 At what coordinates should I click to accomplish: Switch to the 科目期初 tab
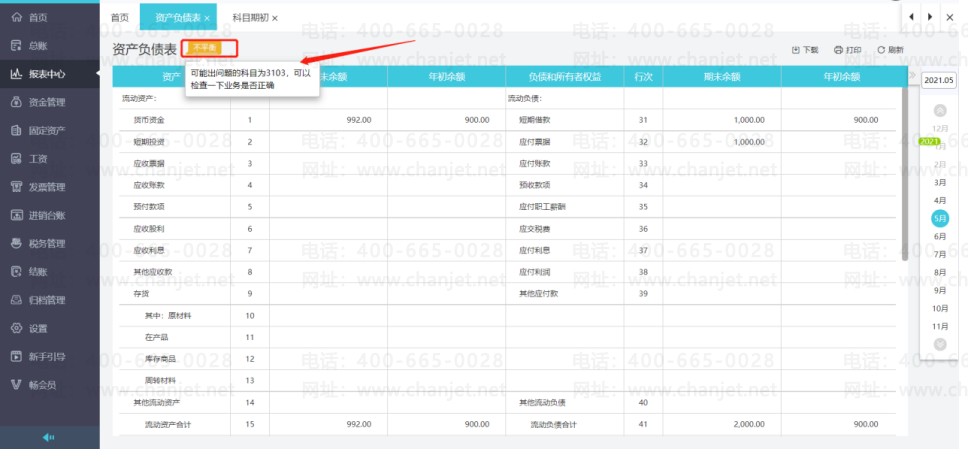pyautogui.click(x=251, y=18)
